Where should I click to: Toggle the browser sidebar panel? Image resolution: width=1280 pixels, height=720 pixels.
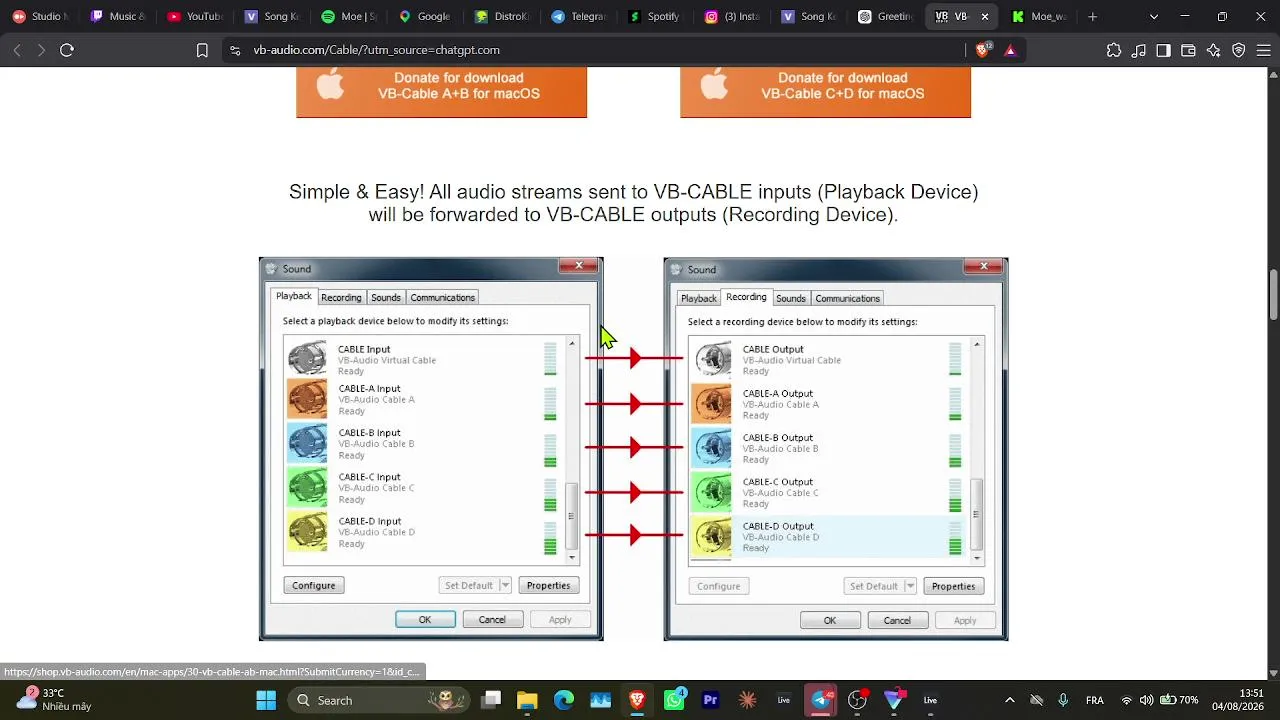[x=1163, y=50]
